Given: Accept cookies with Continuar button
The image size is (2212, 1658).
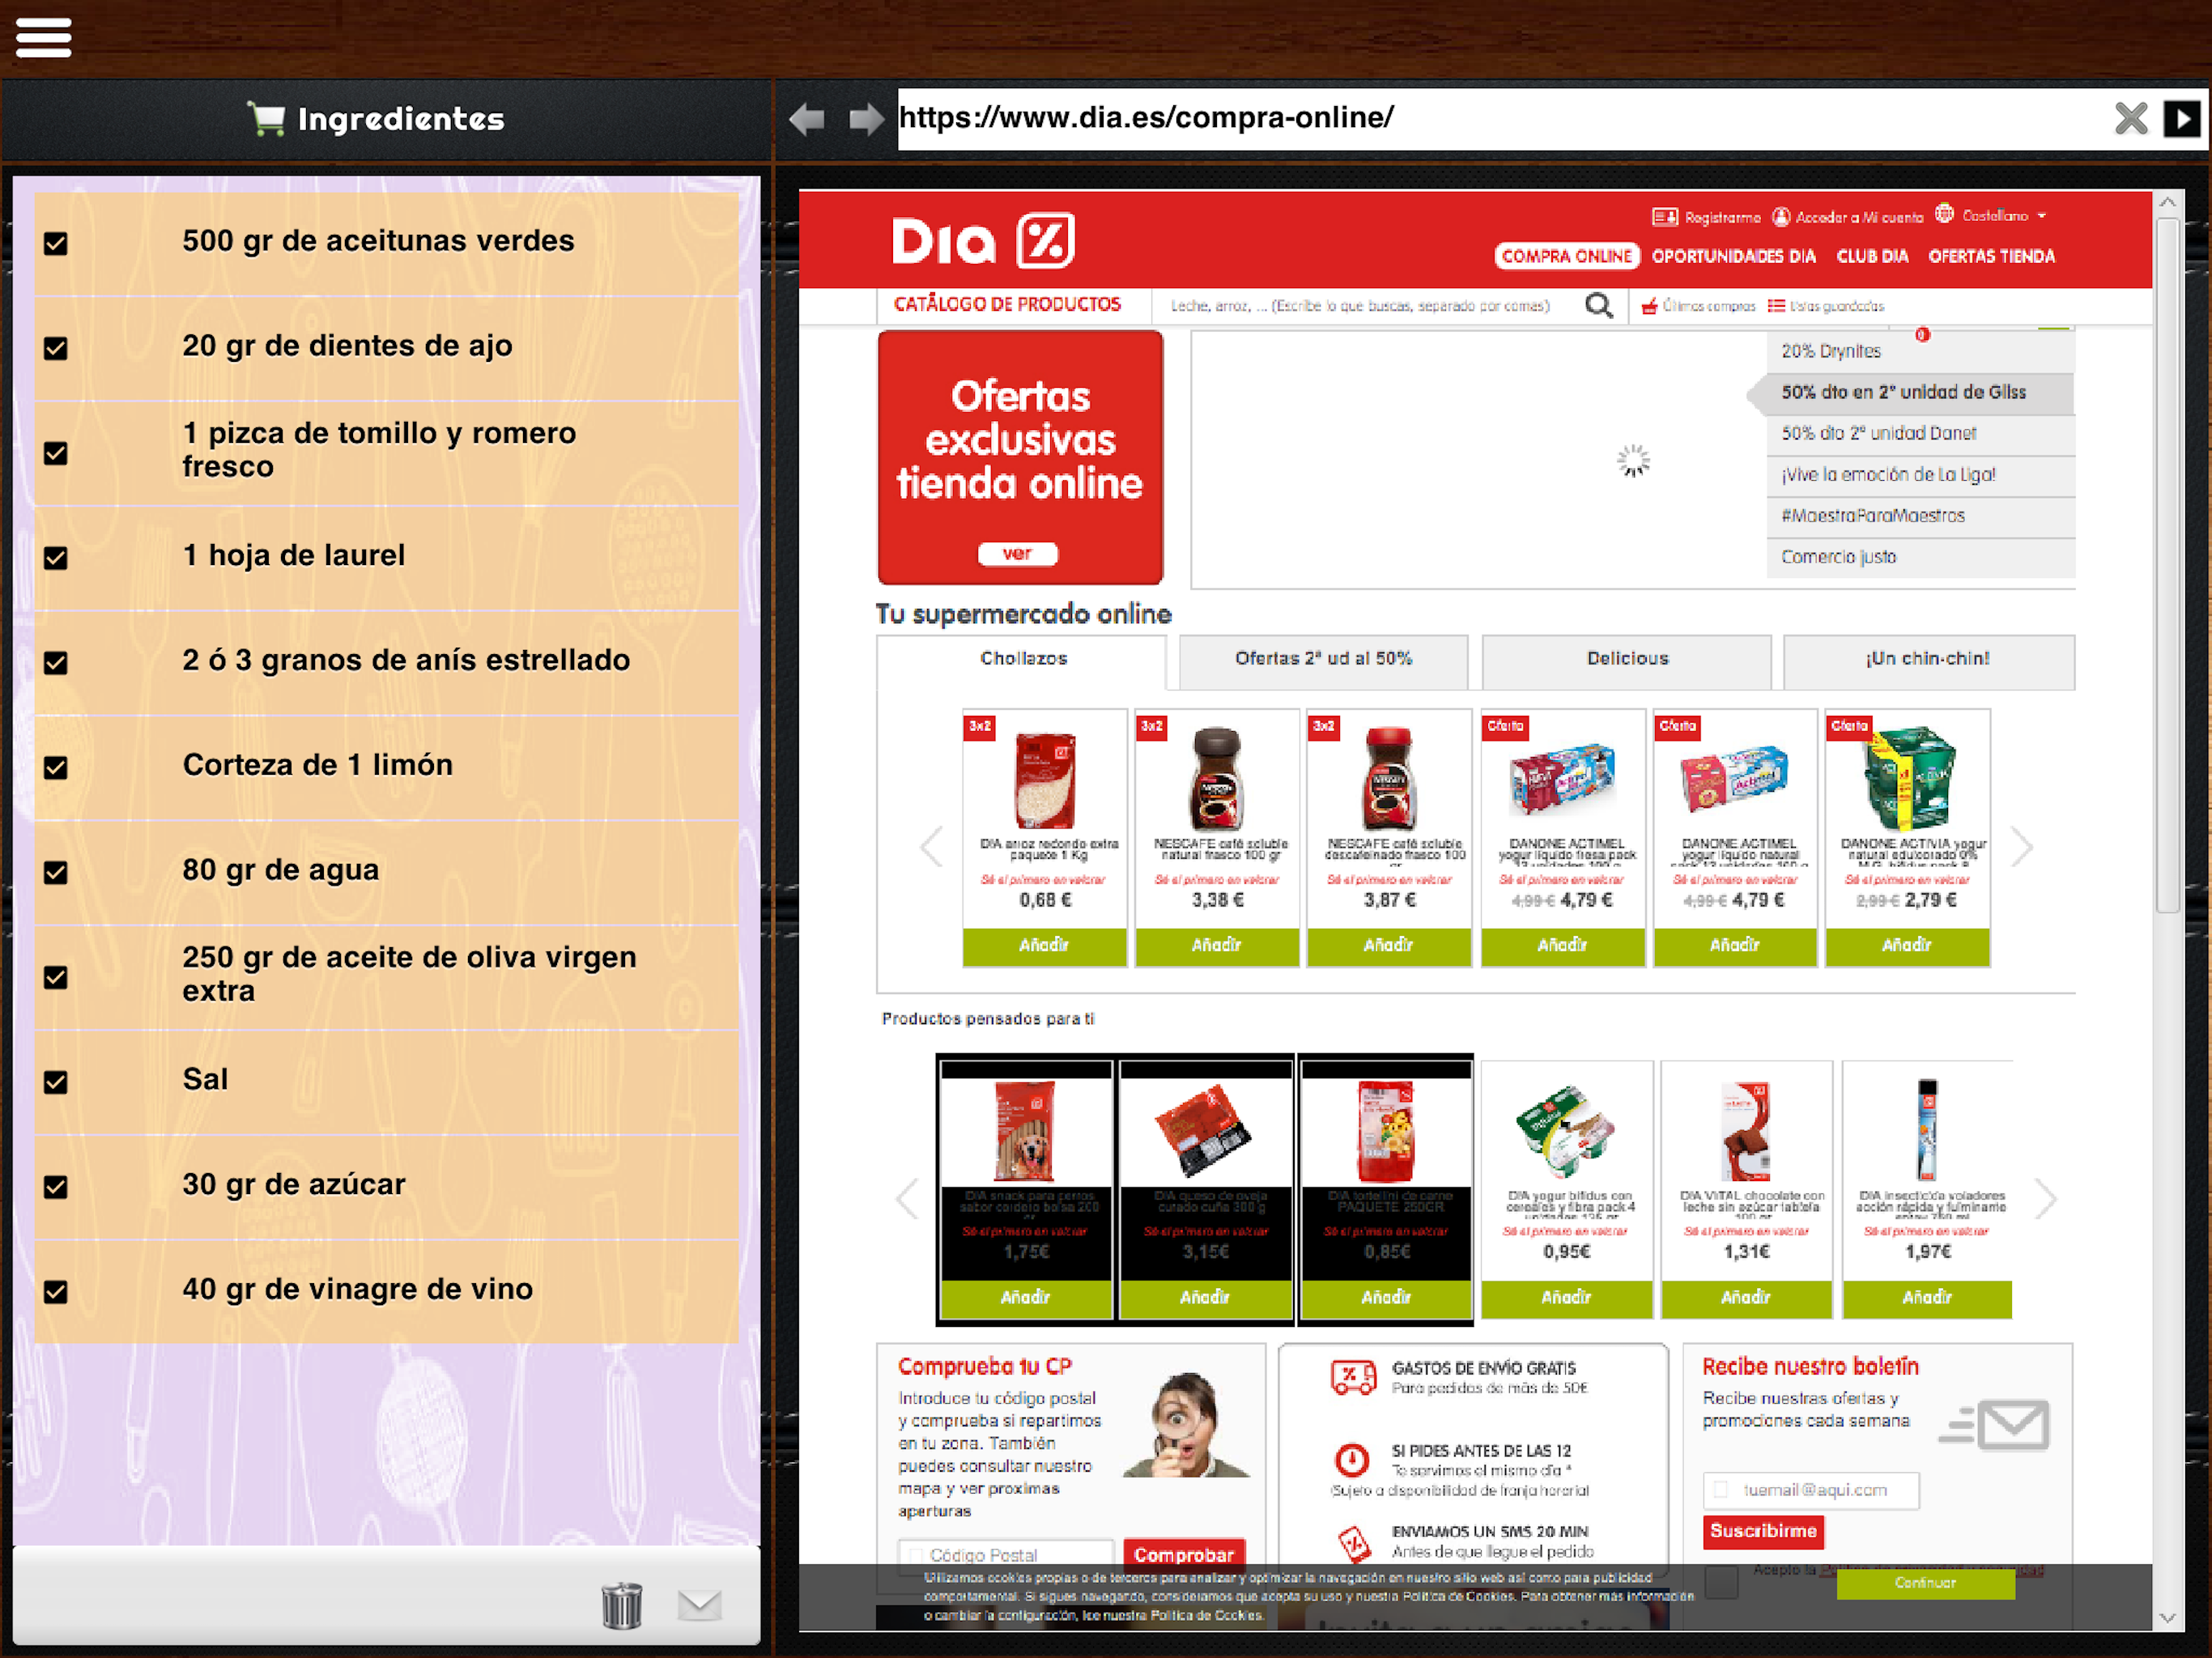Looking at the screenshot, I should tap(1925, 1583).
